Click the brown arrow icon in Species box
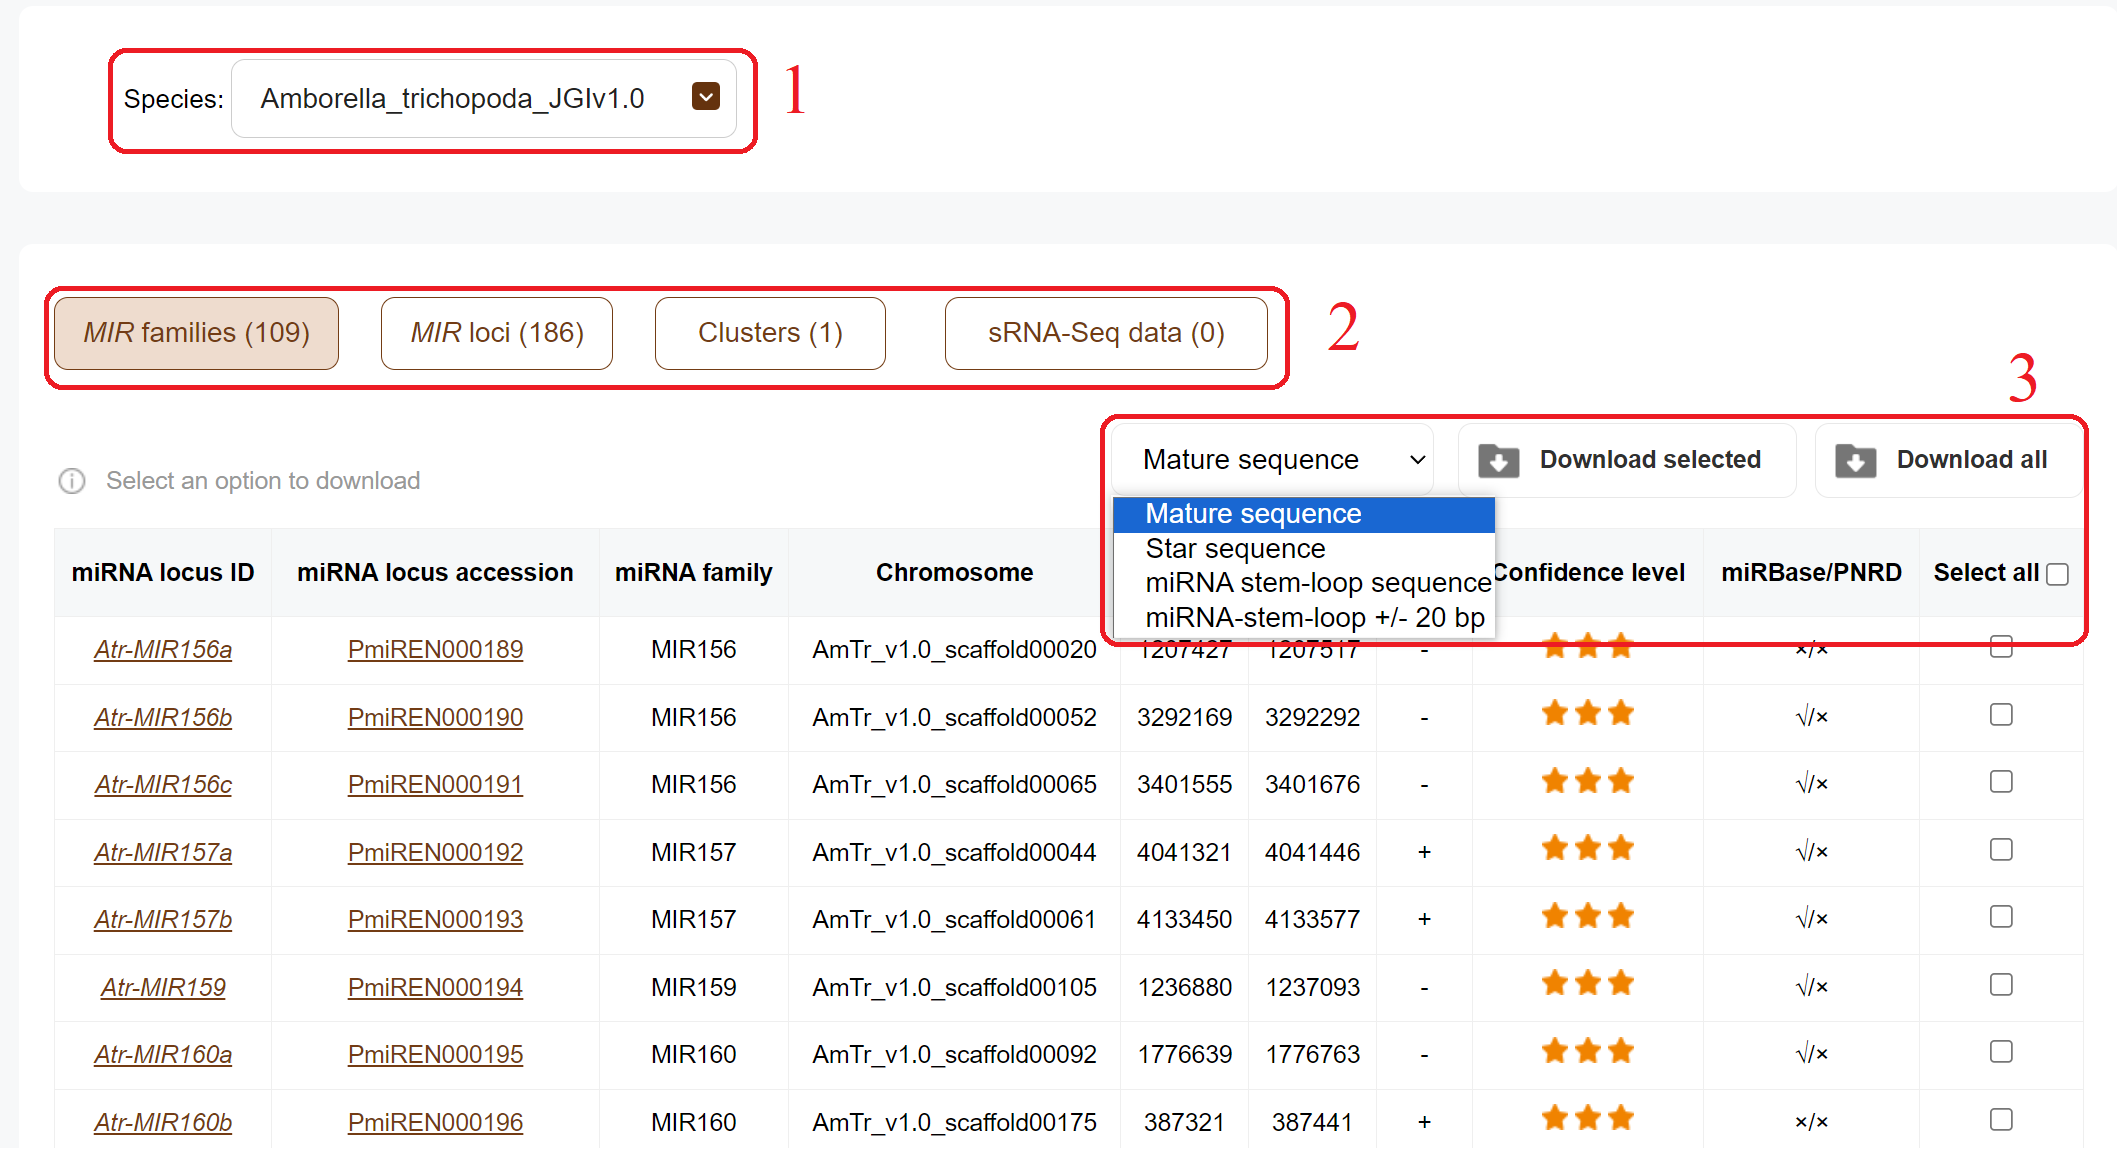Image resolution: width=2120 pixels, height=1162 pixels. click(x=706, y=97)
